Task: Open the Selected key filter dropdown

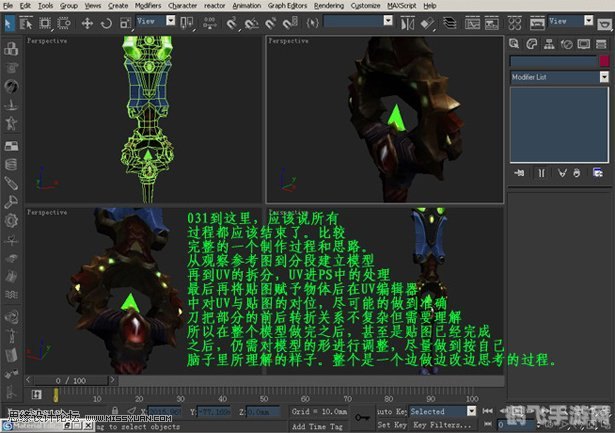Action: click(442, 411)
